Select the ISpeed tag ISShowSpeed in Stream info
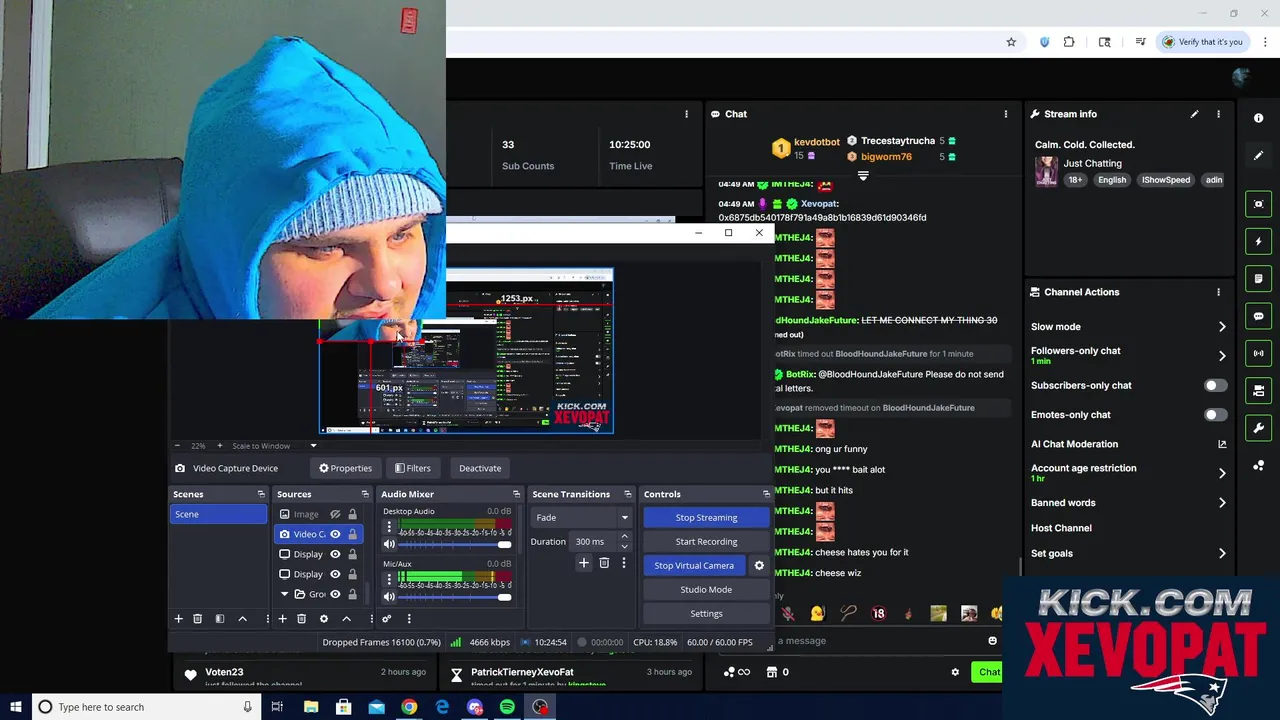This screenshot has height=720, width=1280. click(1166, 180)
